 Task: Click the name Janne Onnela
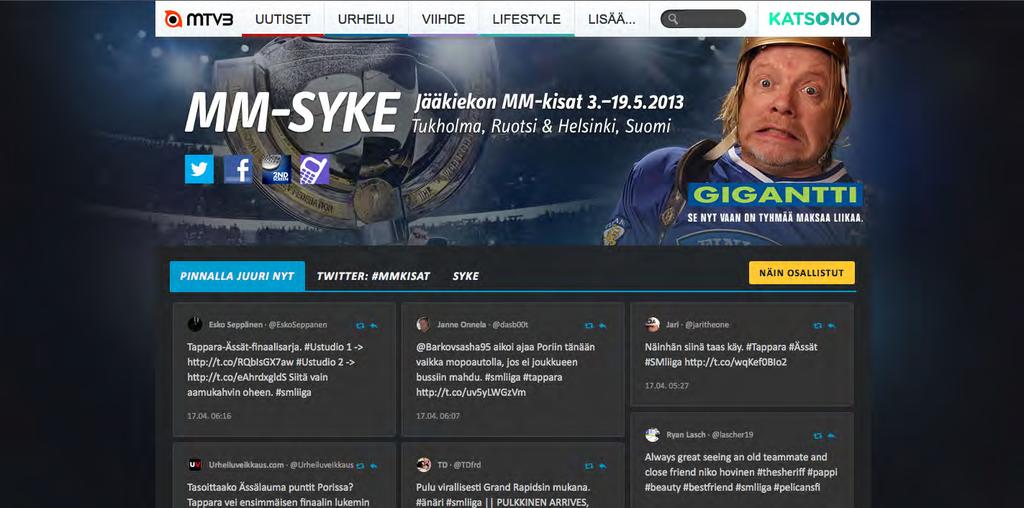[x=461, y=325]
